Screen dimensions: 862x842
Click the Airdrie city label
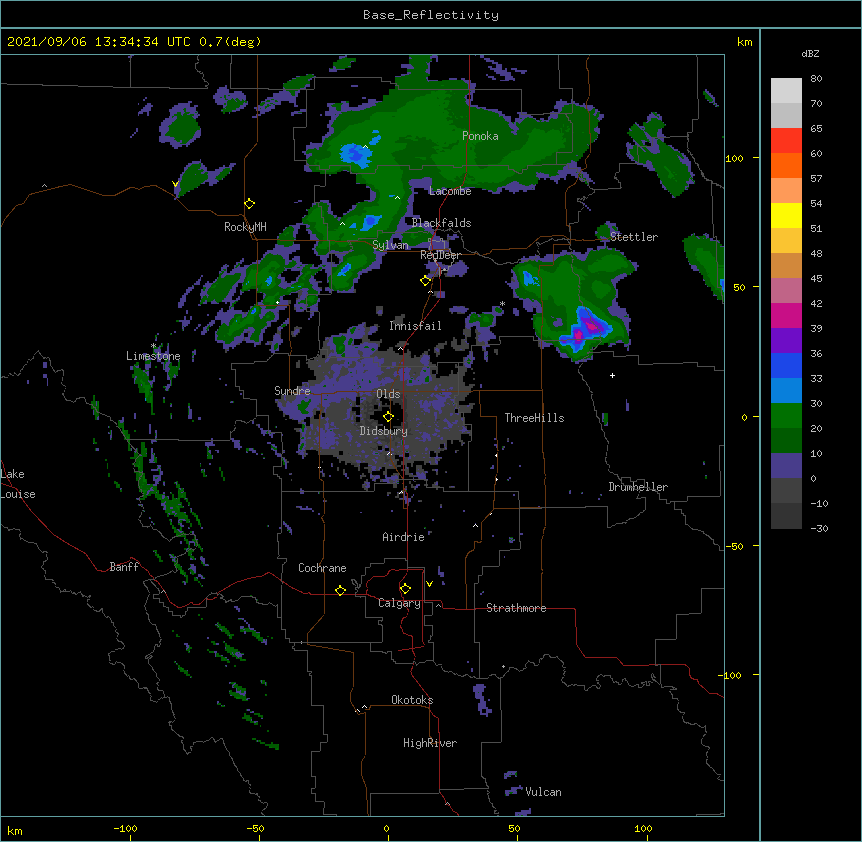404,537
